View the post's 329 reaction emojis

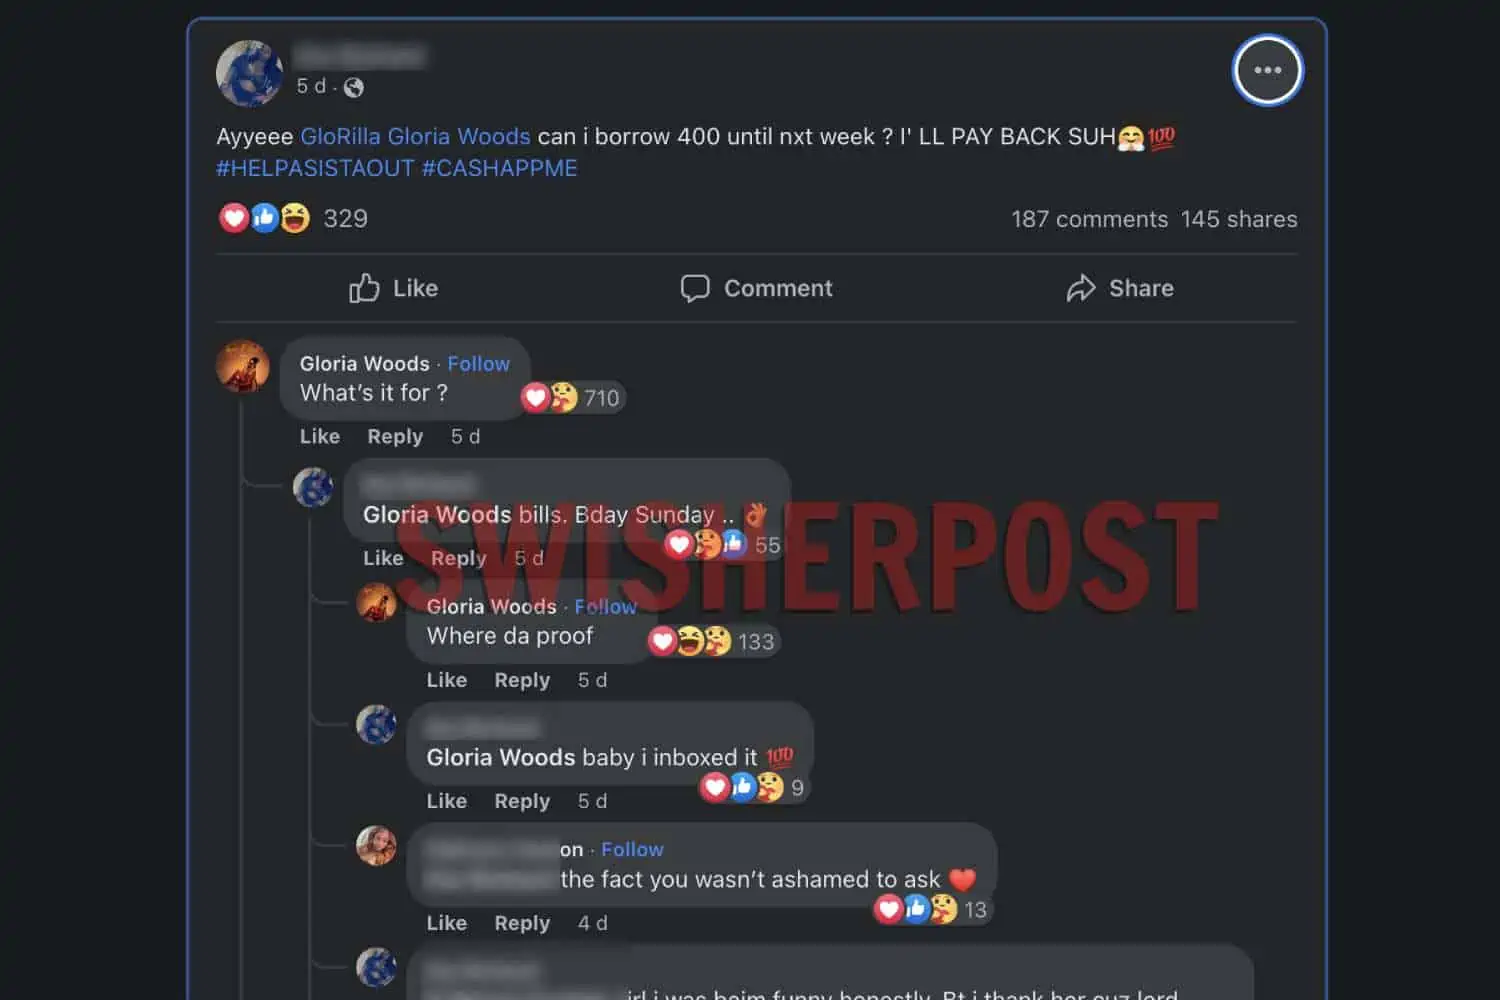293,218
